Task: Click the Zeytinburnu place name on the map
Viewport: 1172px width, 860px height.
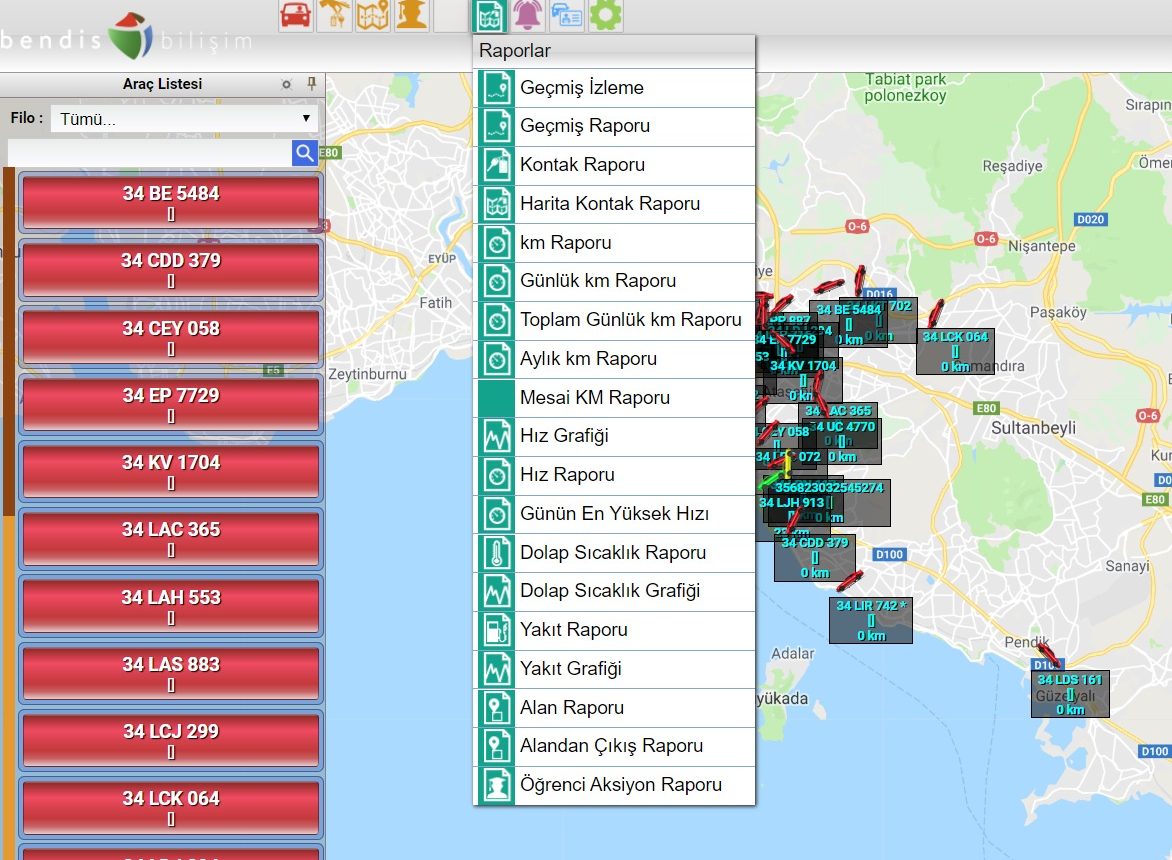Action: 368,374
